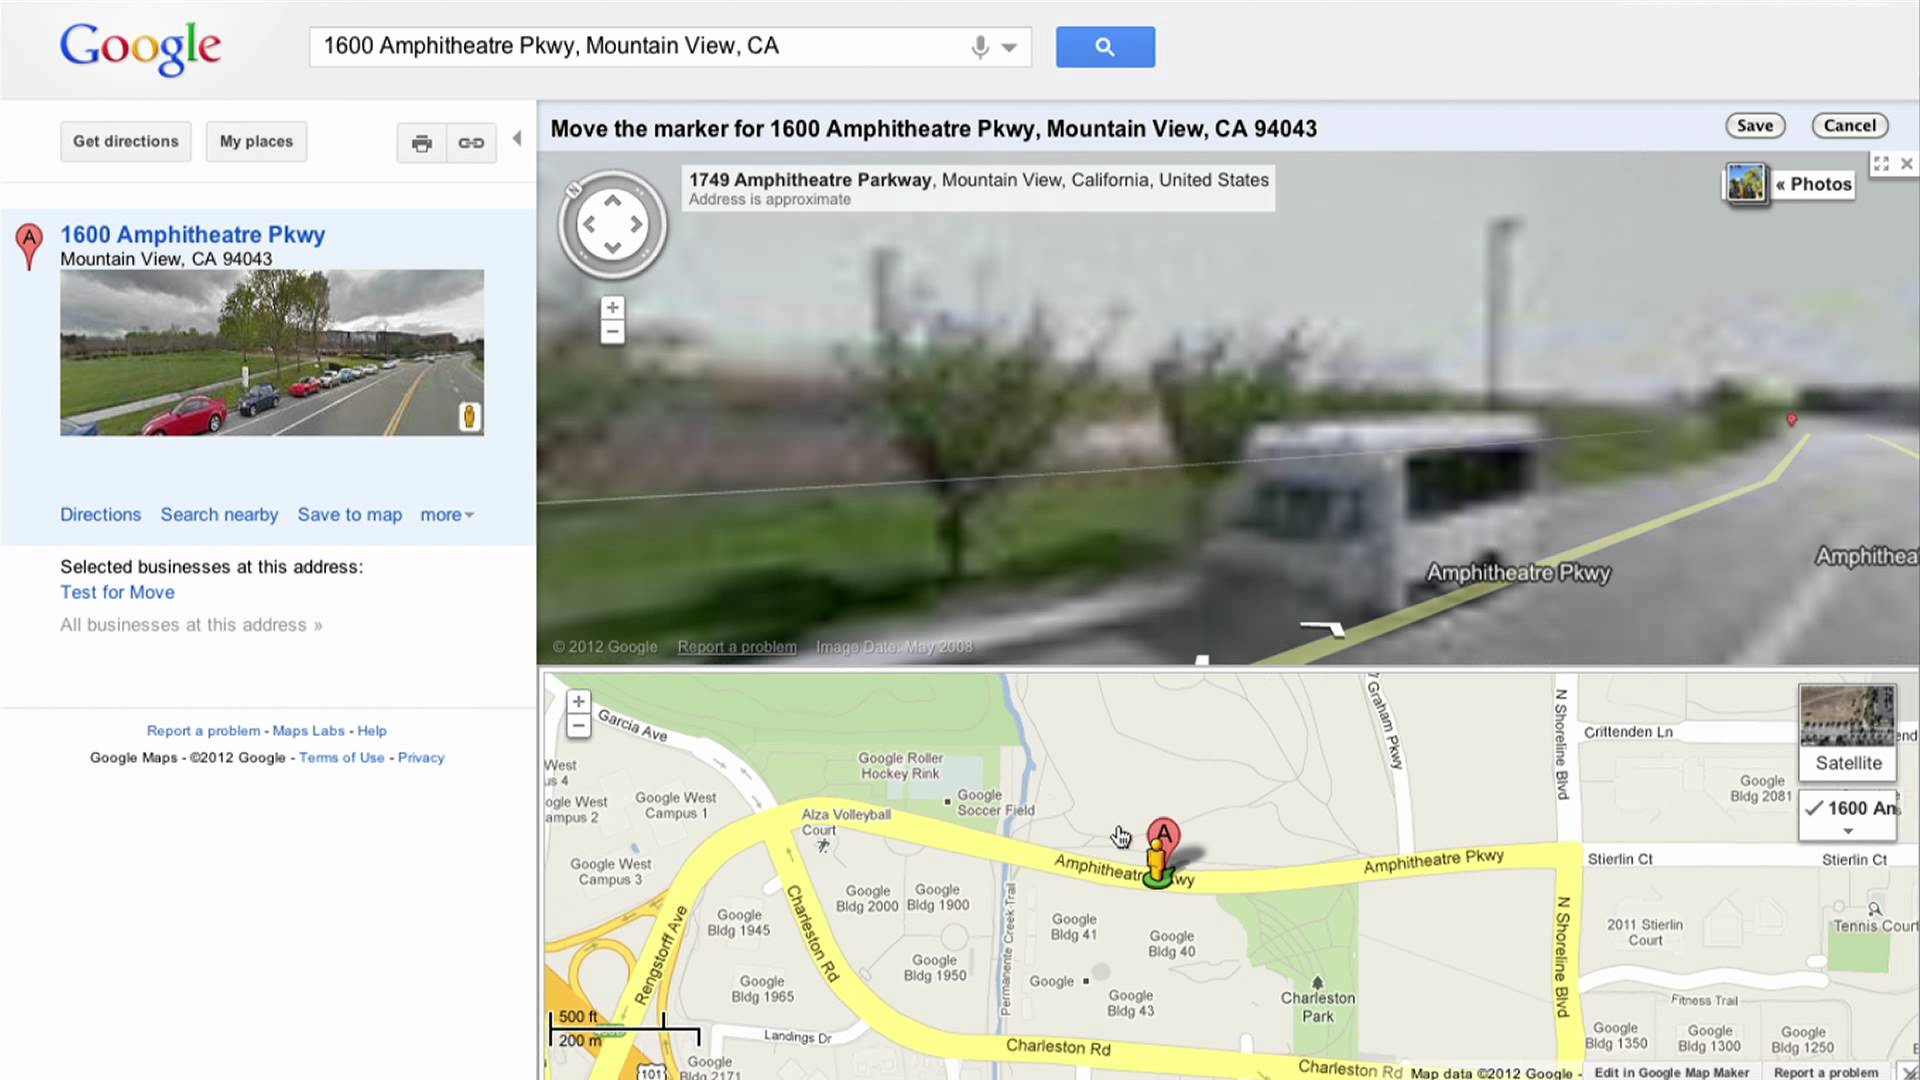The image size is (1920, 1080).
Task: Switch to Satellite view
Action: (x=1848, y=731)
